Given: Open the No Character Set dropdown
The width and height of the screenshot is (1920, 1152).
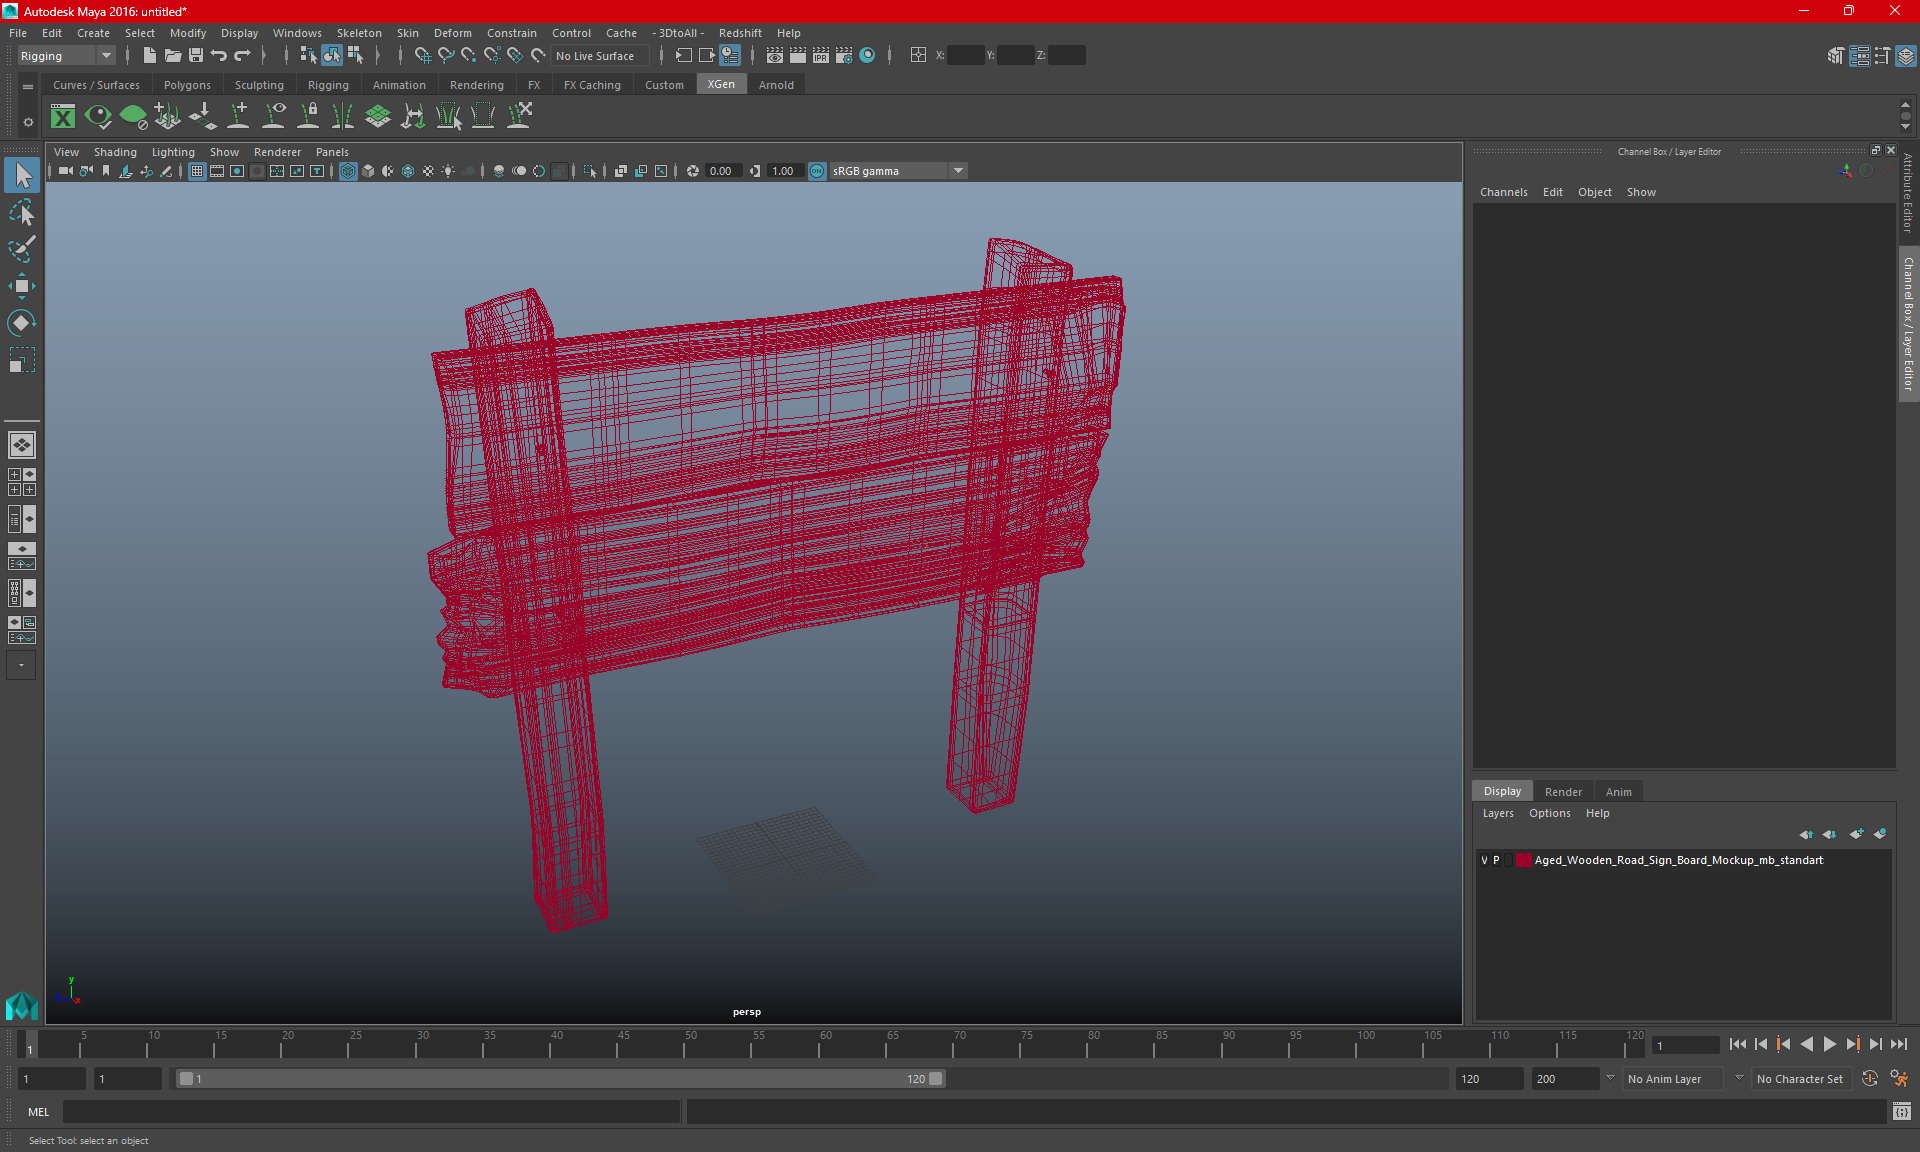Looking at the screenshot, I should [1801, 1079].
